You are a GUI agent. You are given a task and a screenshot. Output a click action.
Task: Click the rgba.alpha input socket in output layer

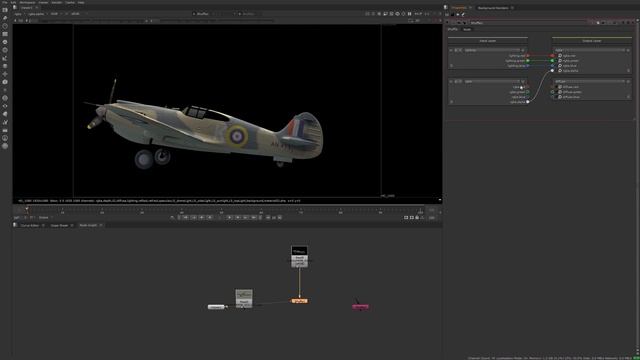point(552,71)
